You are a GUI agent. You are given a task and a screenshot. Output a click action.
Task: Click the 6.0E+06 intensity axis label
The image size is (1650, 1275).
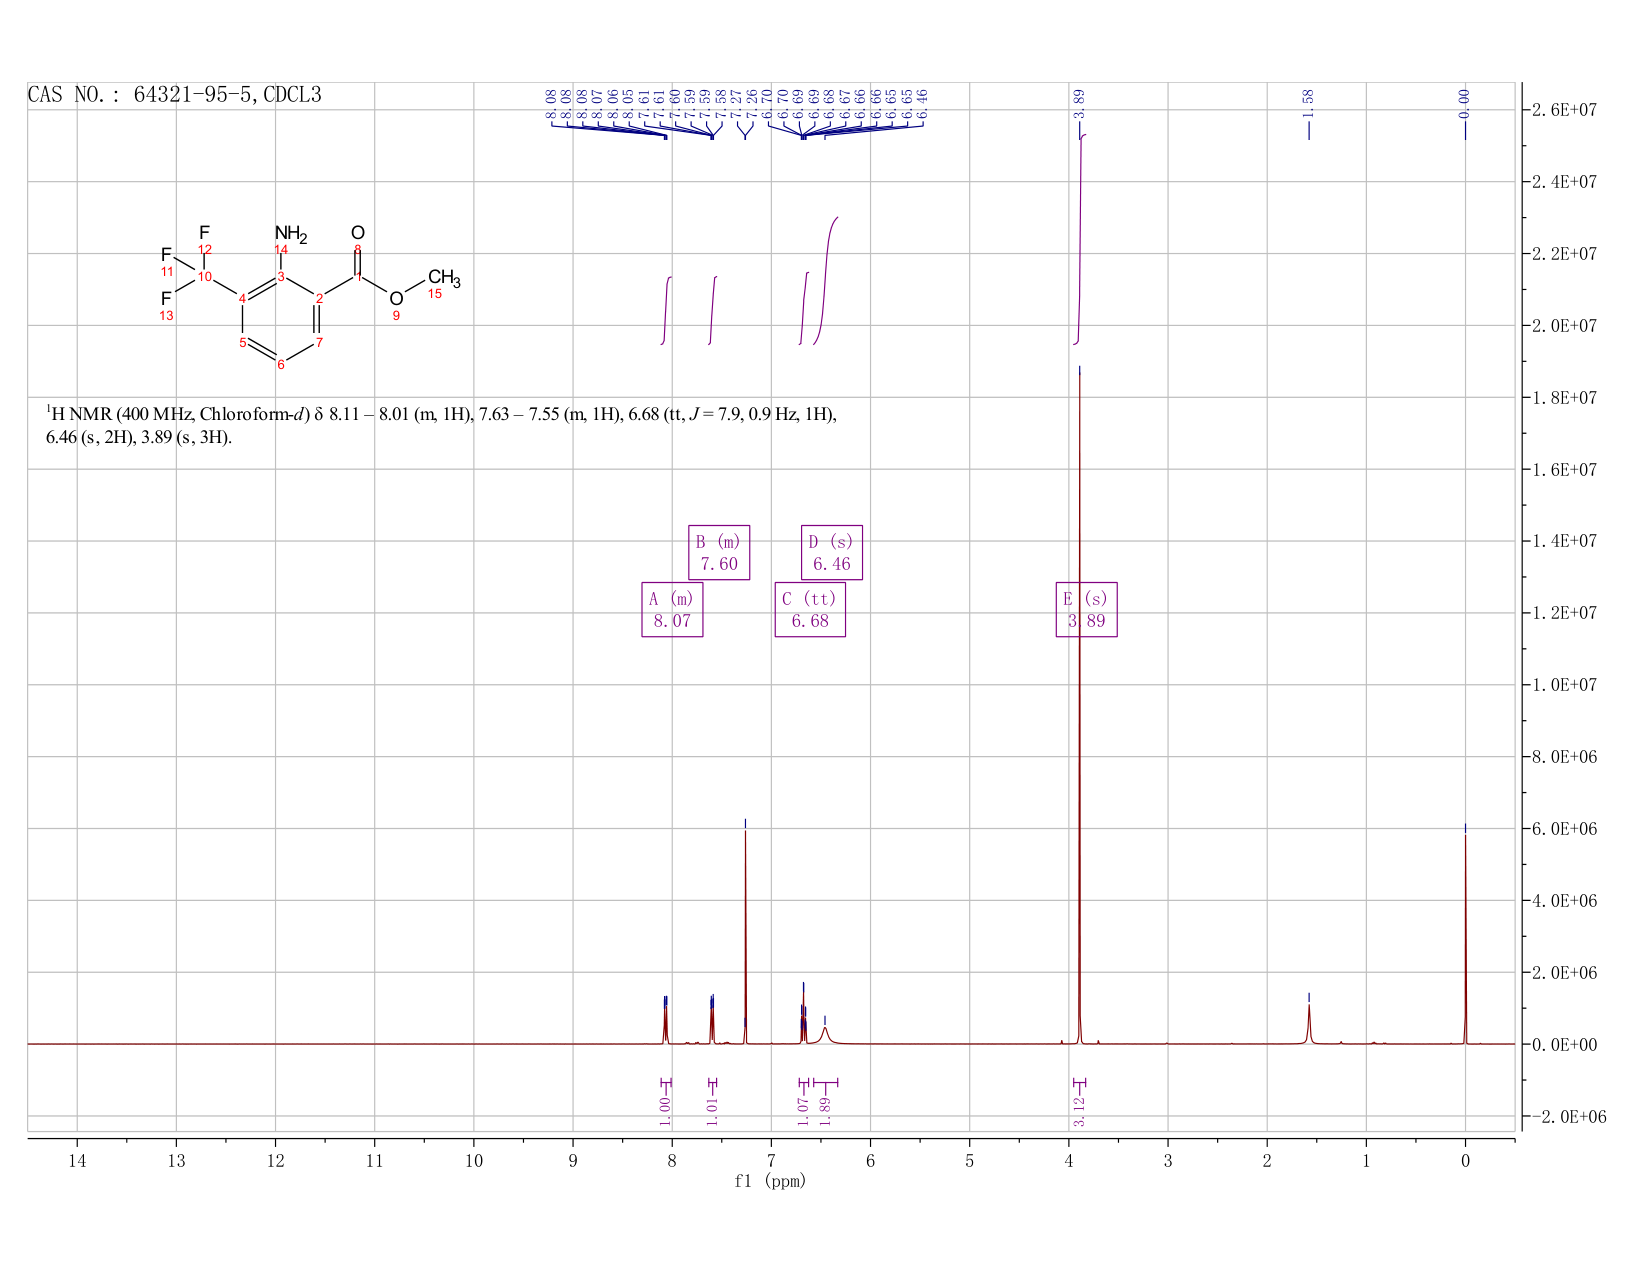point(1564,829)
